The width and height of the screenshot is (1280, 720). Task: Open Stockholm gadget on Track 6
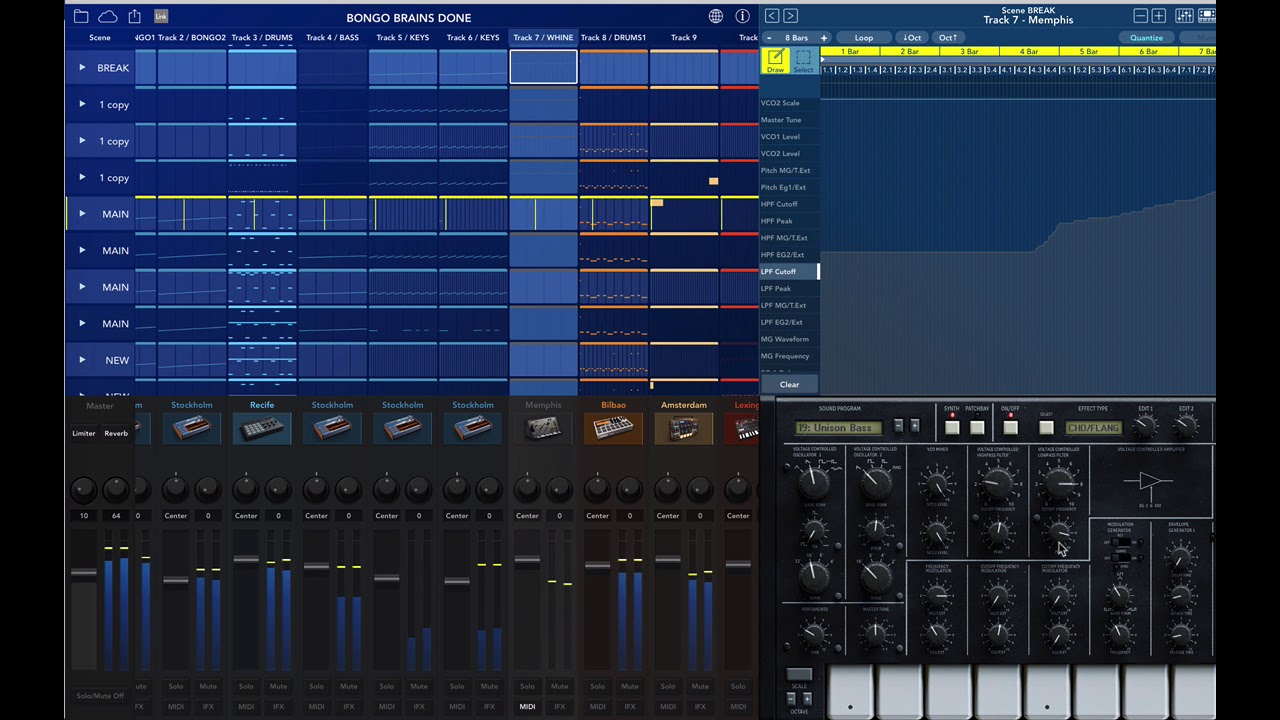point(472,428)
